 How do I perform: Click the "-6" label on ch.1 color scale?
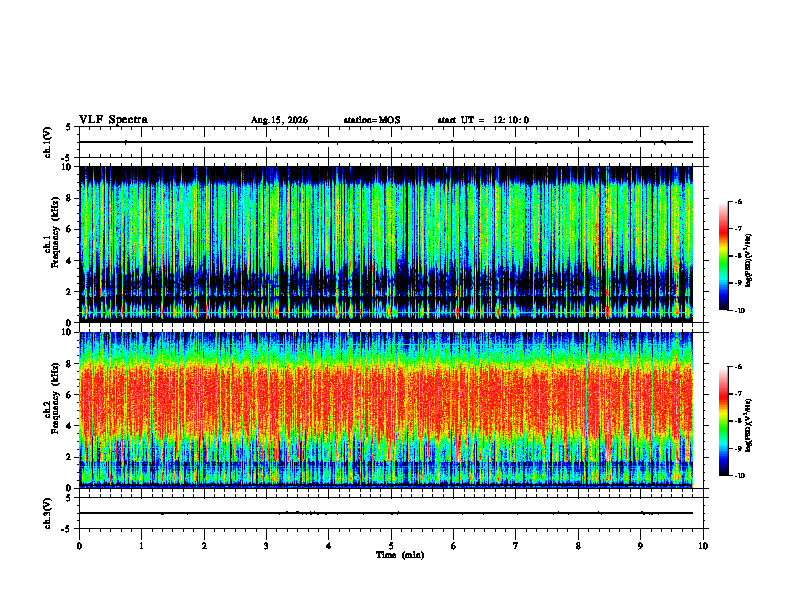coord(738,202)
